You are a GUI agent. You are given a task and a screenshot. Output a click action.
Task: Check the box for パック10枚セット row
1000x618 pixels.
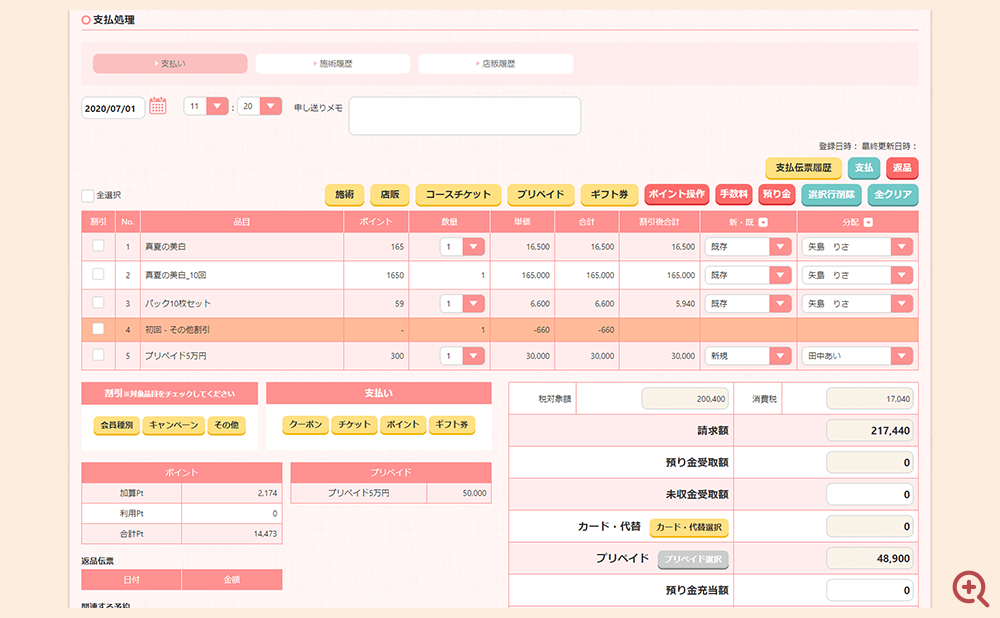tap(98, 302)
